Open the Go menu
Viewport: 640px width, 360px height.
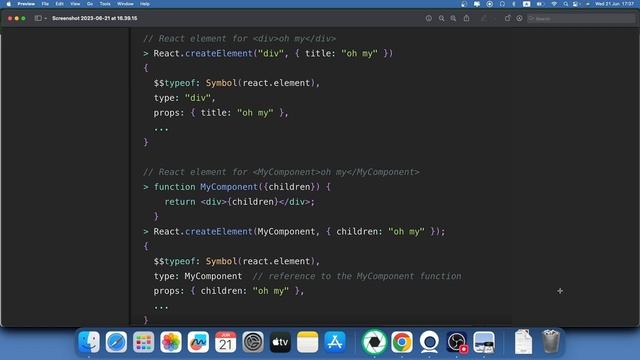(x=90, y=4)
